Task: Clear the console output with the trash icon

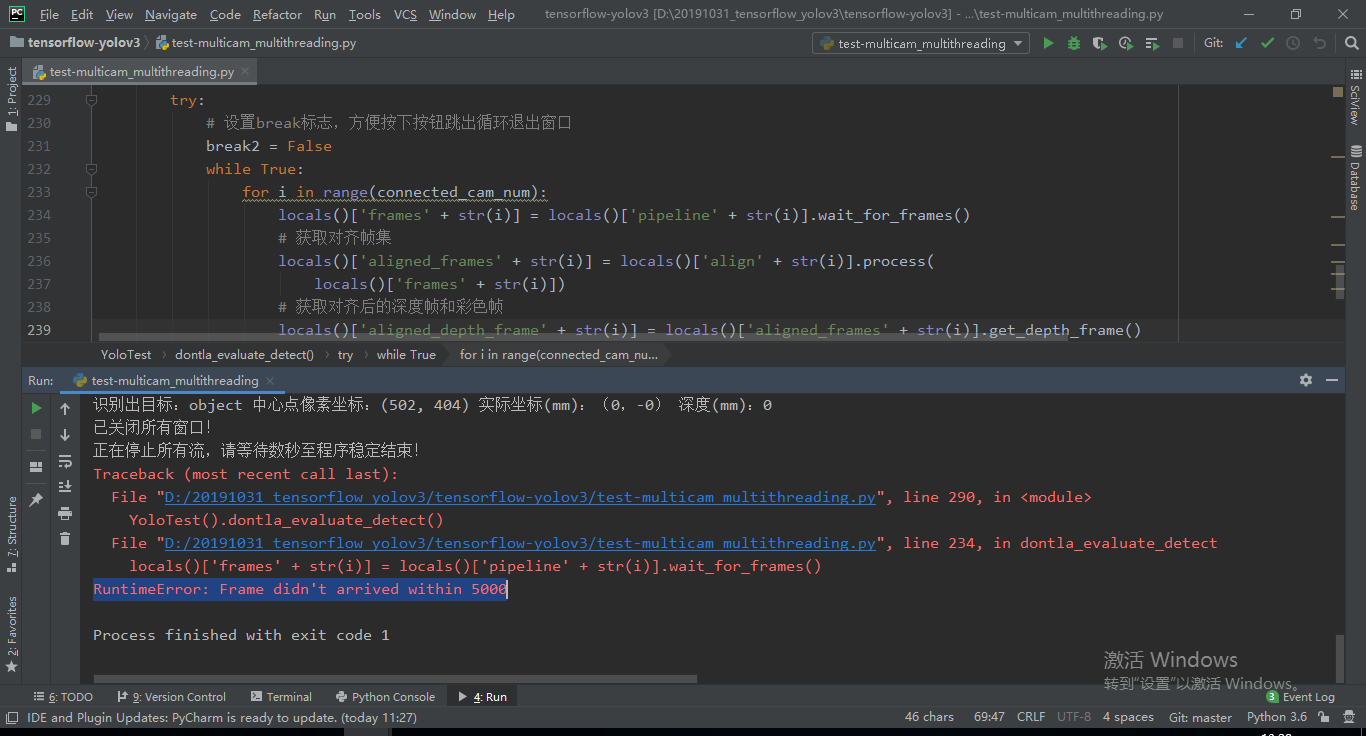Action: (x=65, y=538)
